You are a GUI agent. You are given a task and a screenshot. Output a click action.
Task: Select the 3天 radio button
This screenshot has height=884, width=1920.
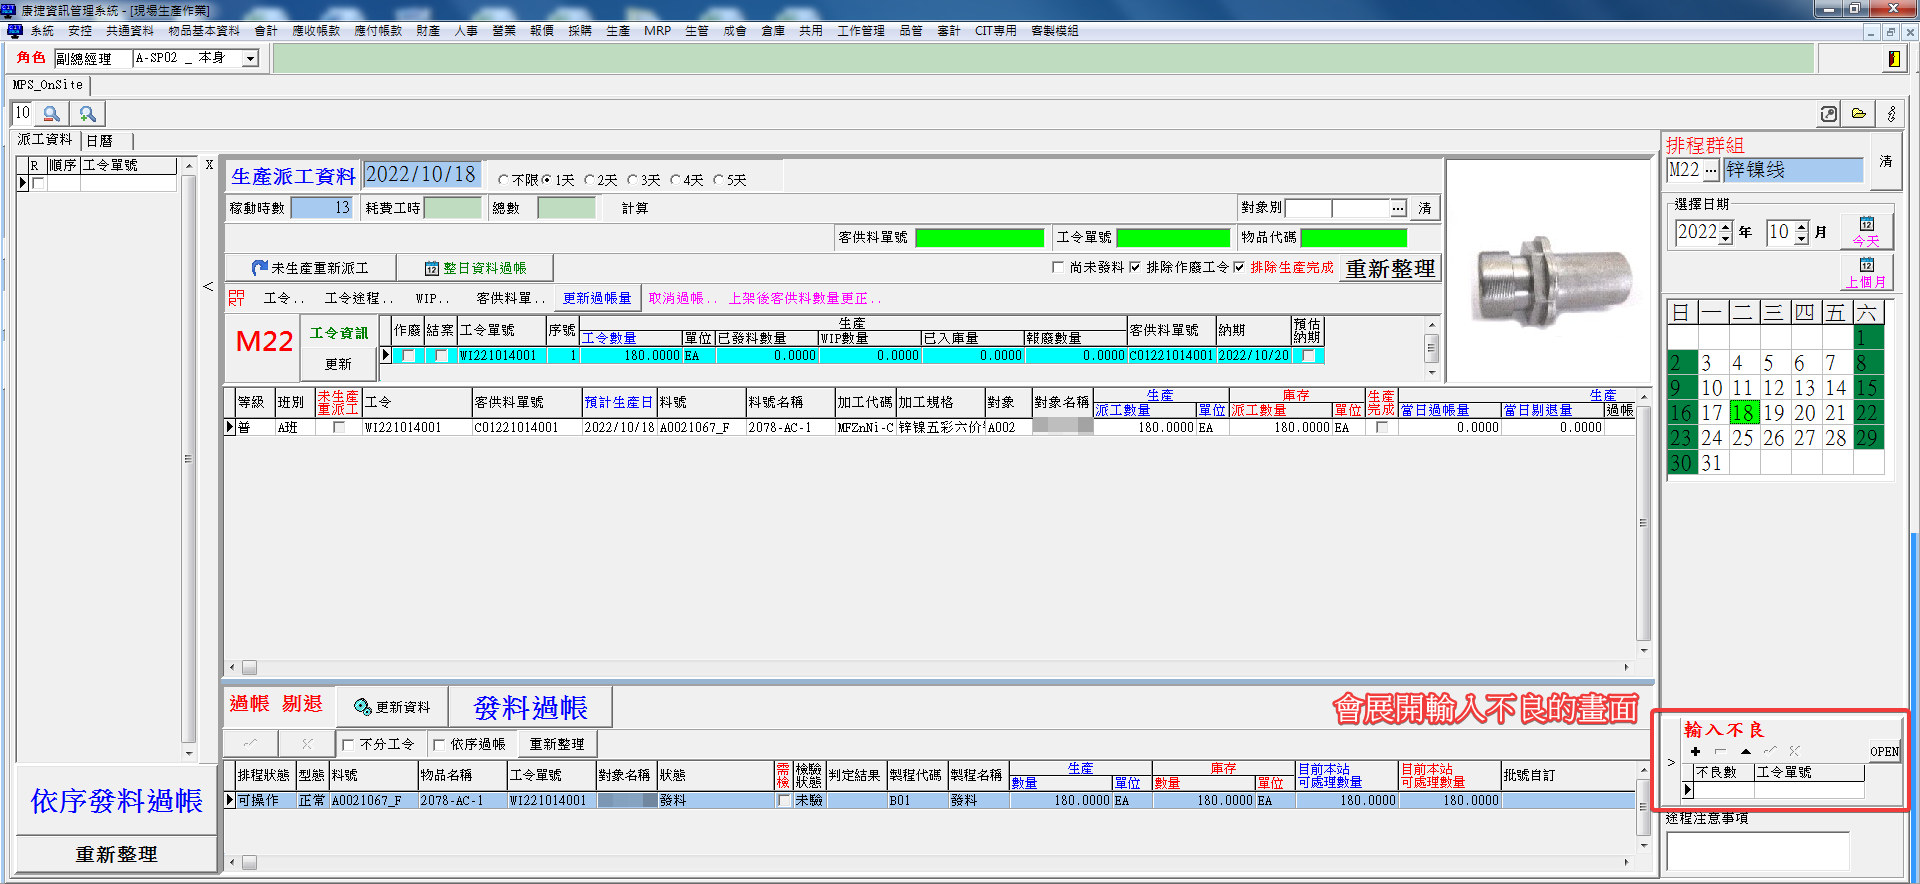point(633,180)
